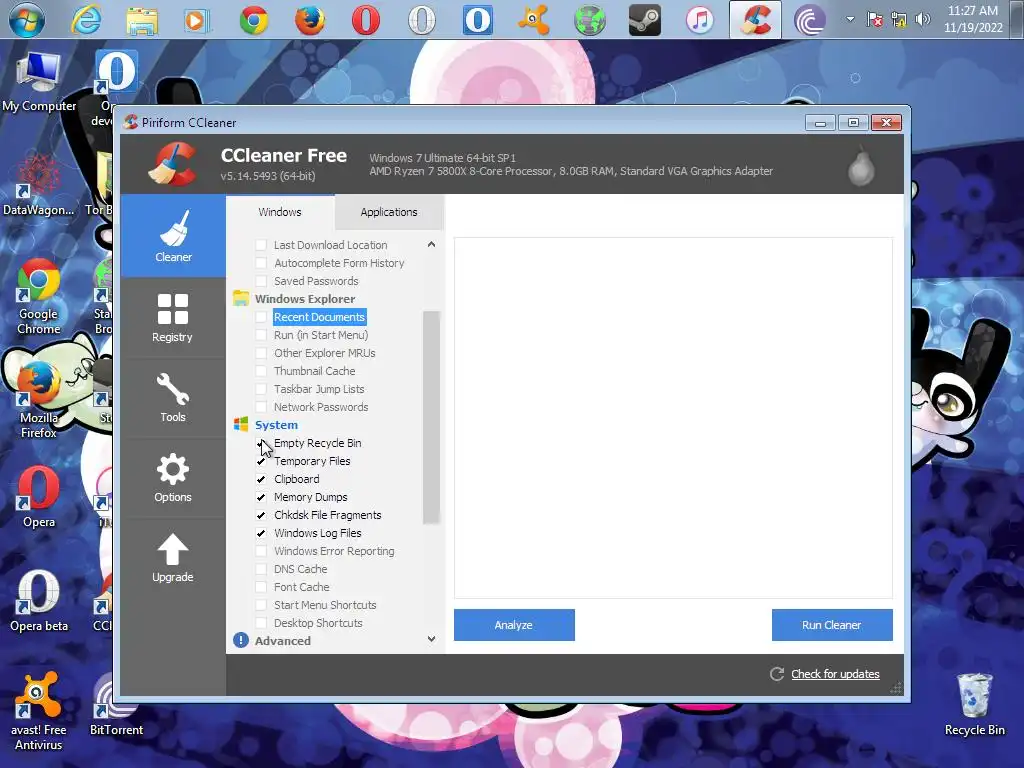1024x768 pixels.
Task: Launch Steam from the taskbar
Action: 645,20
